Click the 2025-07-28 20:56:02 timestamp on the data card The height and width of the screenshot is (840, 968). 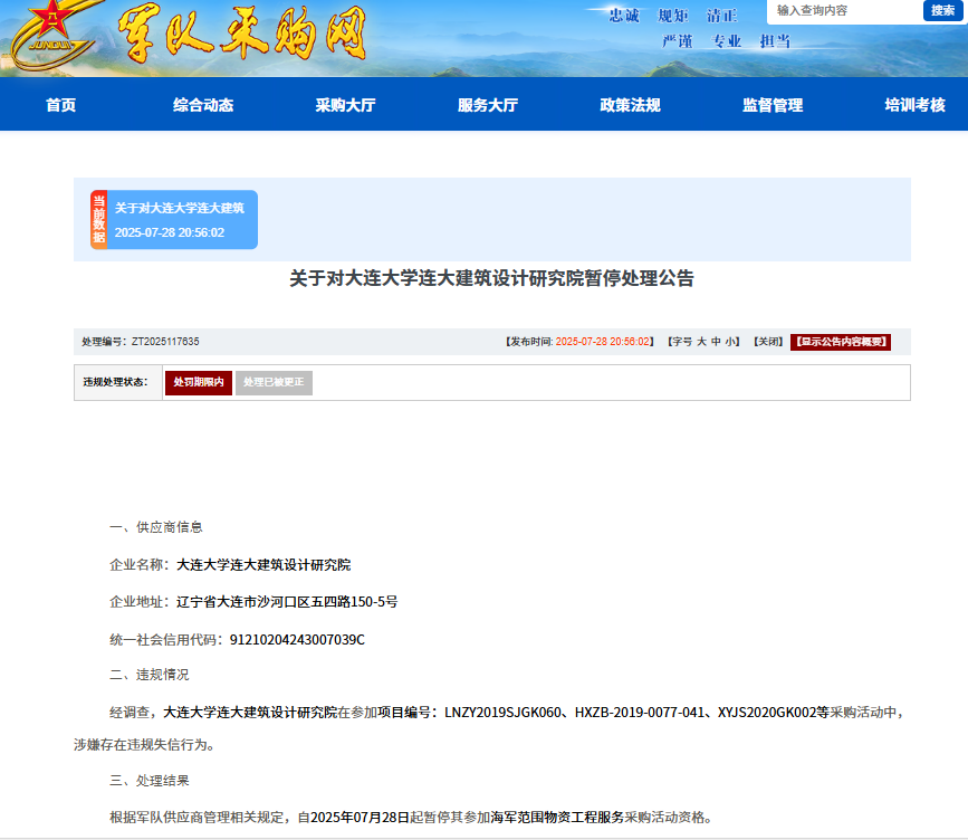pos(170,233)
